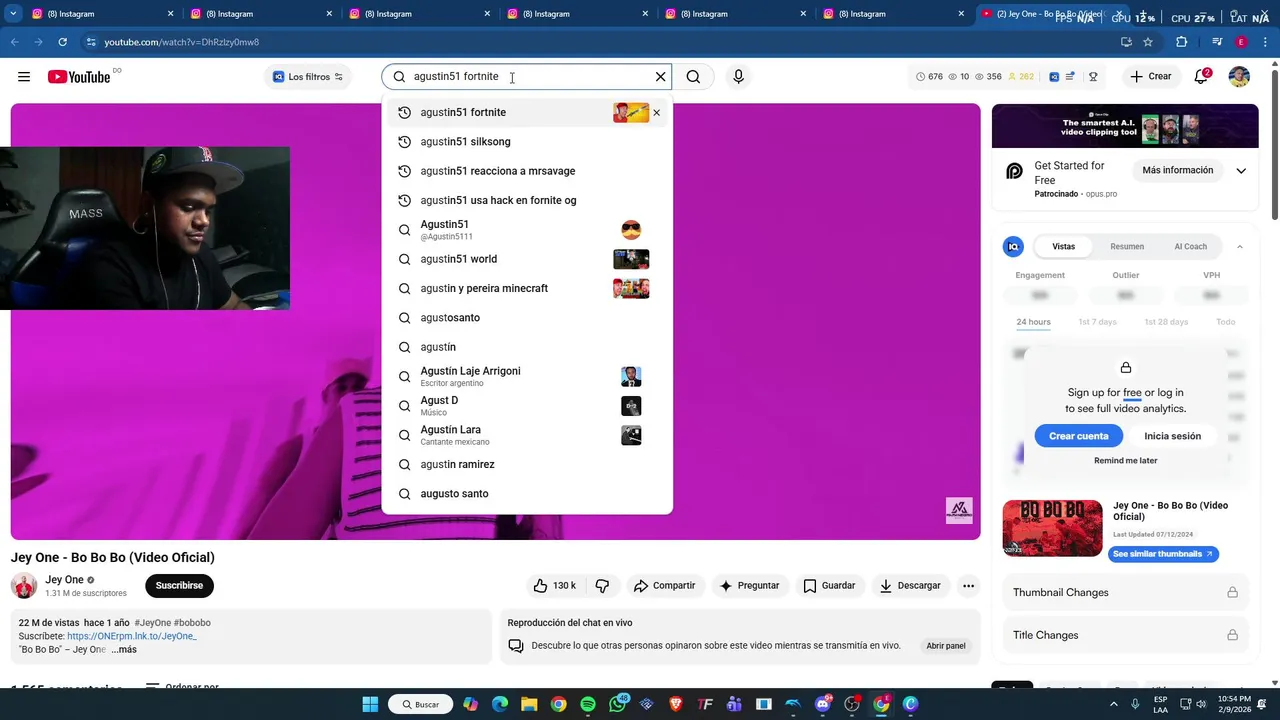Start voice search with the microphone
Image resolution: width=1280 pixels, height=720 pixels.
tap(738, 77)
